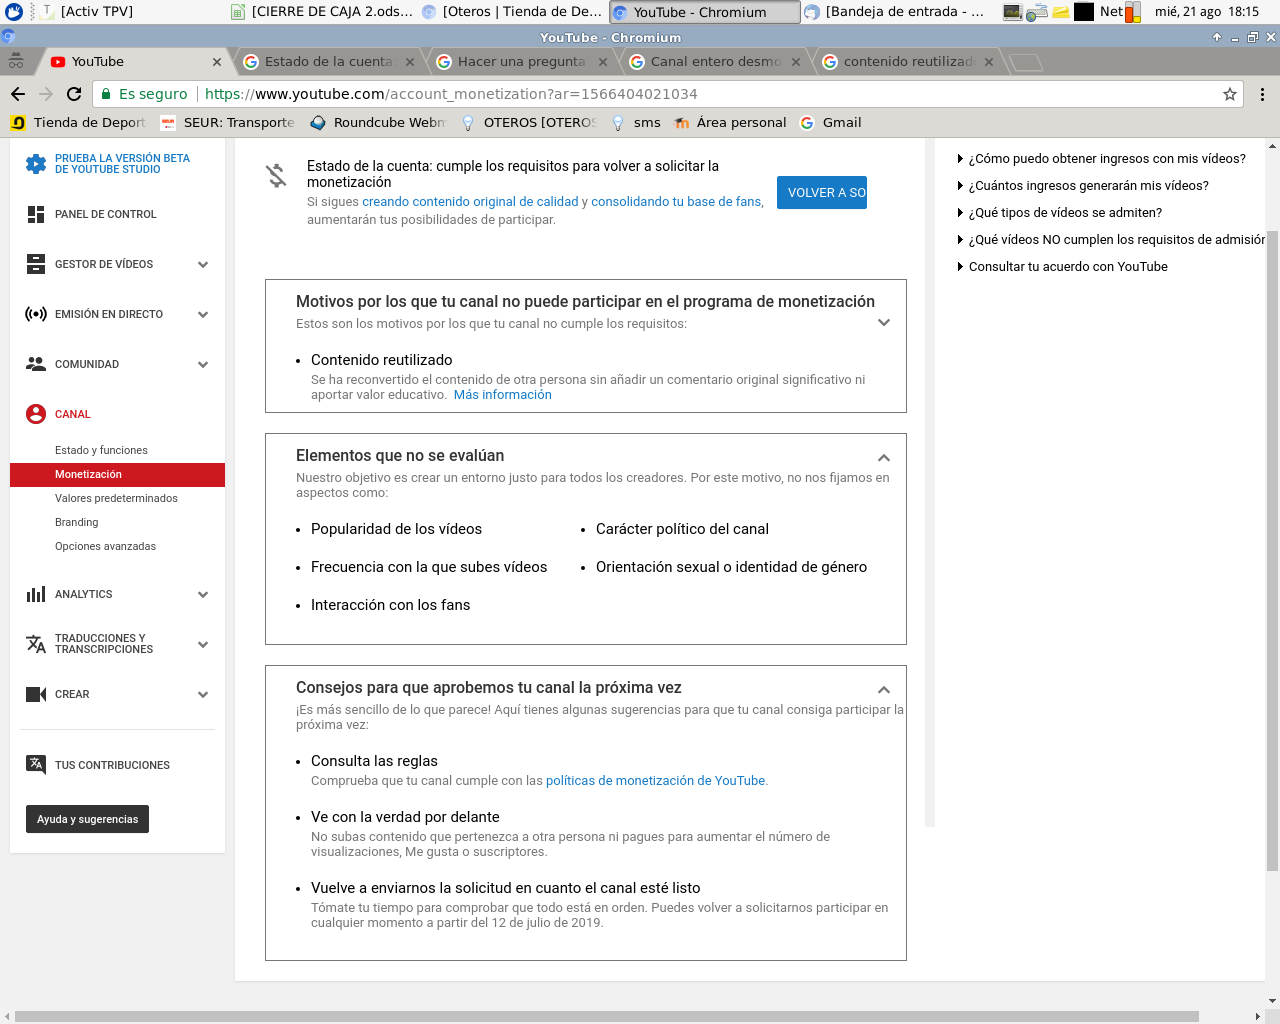Click the crossed-out dollar monetization icon
This screenshot has height=1024, width=1280.
tap(276, 175)
